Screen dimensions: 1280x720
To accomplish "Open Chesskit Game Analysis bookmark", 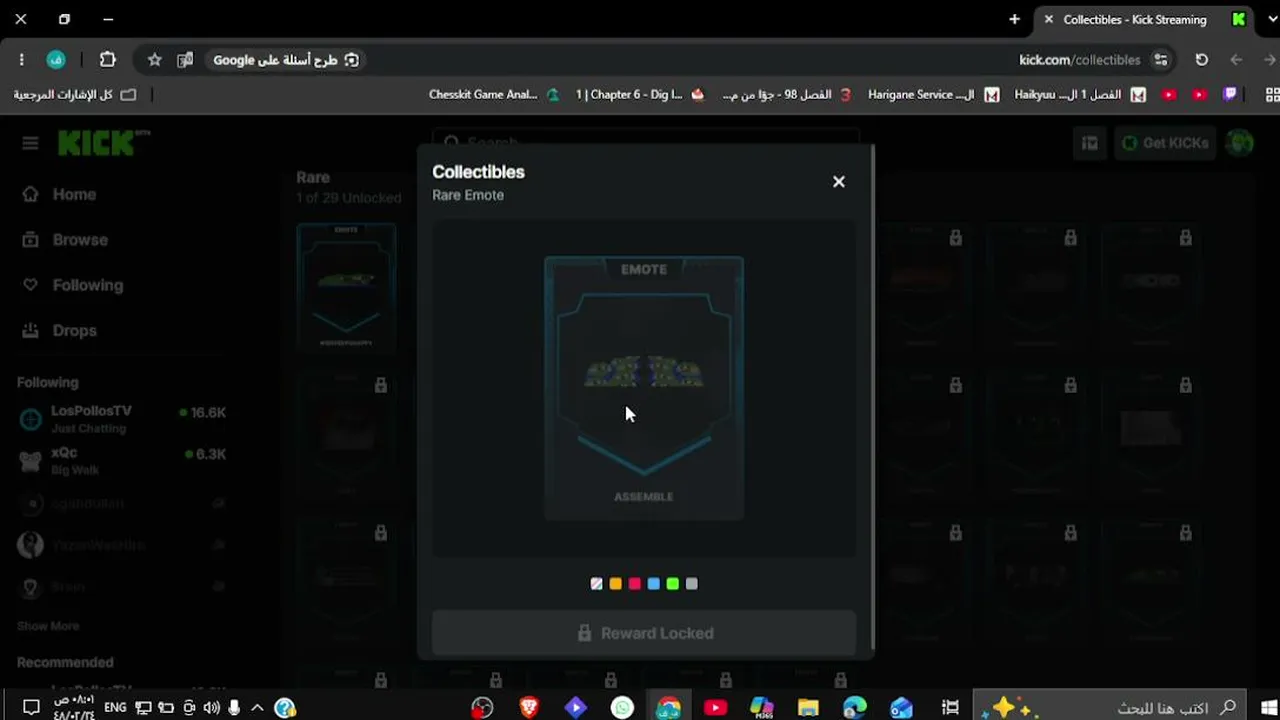I will click(494, 95).
